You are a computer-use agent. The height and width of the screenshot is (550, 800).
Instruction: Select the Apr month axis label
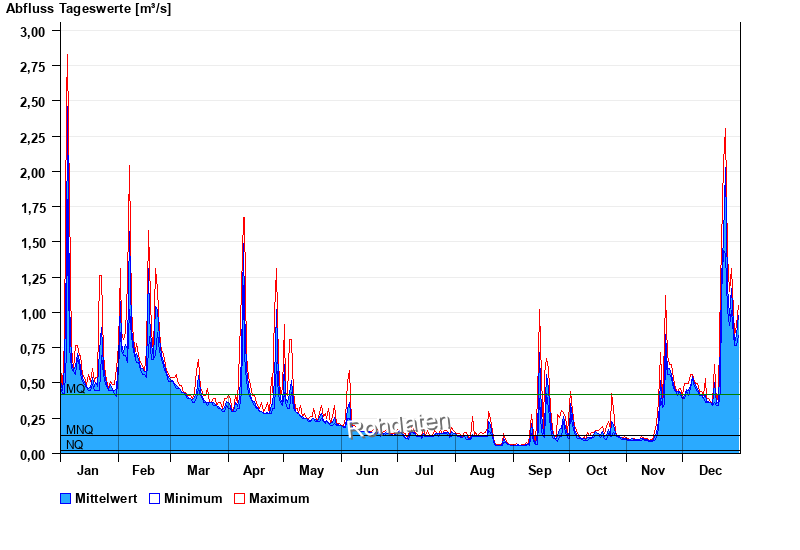(x=254, y=470)
